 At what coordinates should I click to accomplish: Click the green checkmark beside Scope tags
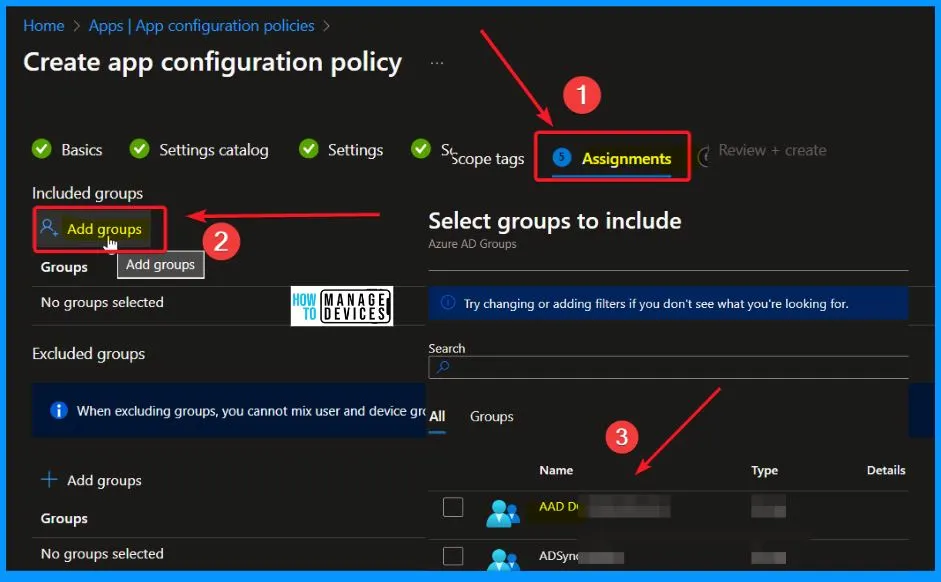421,148
